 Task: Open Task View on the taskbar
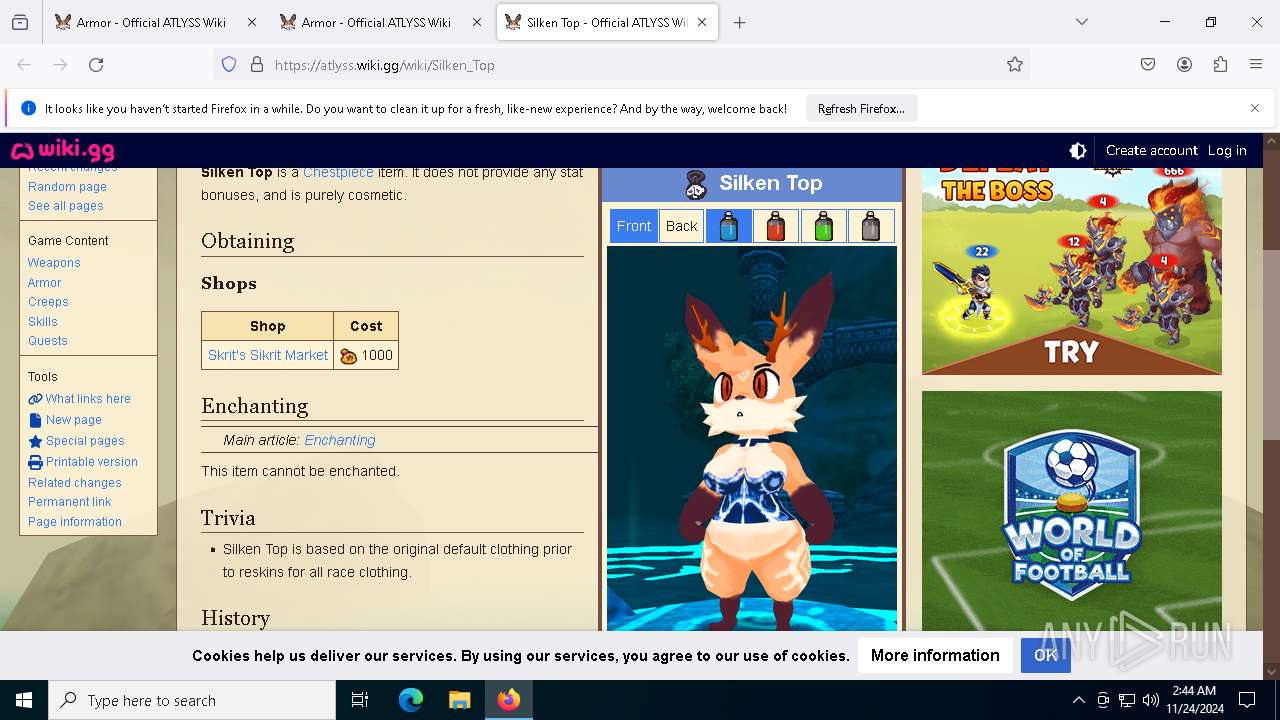(360, 700)
